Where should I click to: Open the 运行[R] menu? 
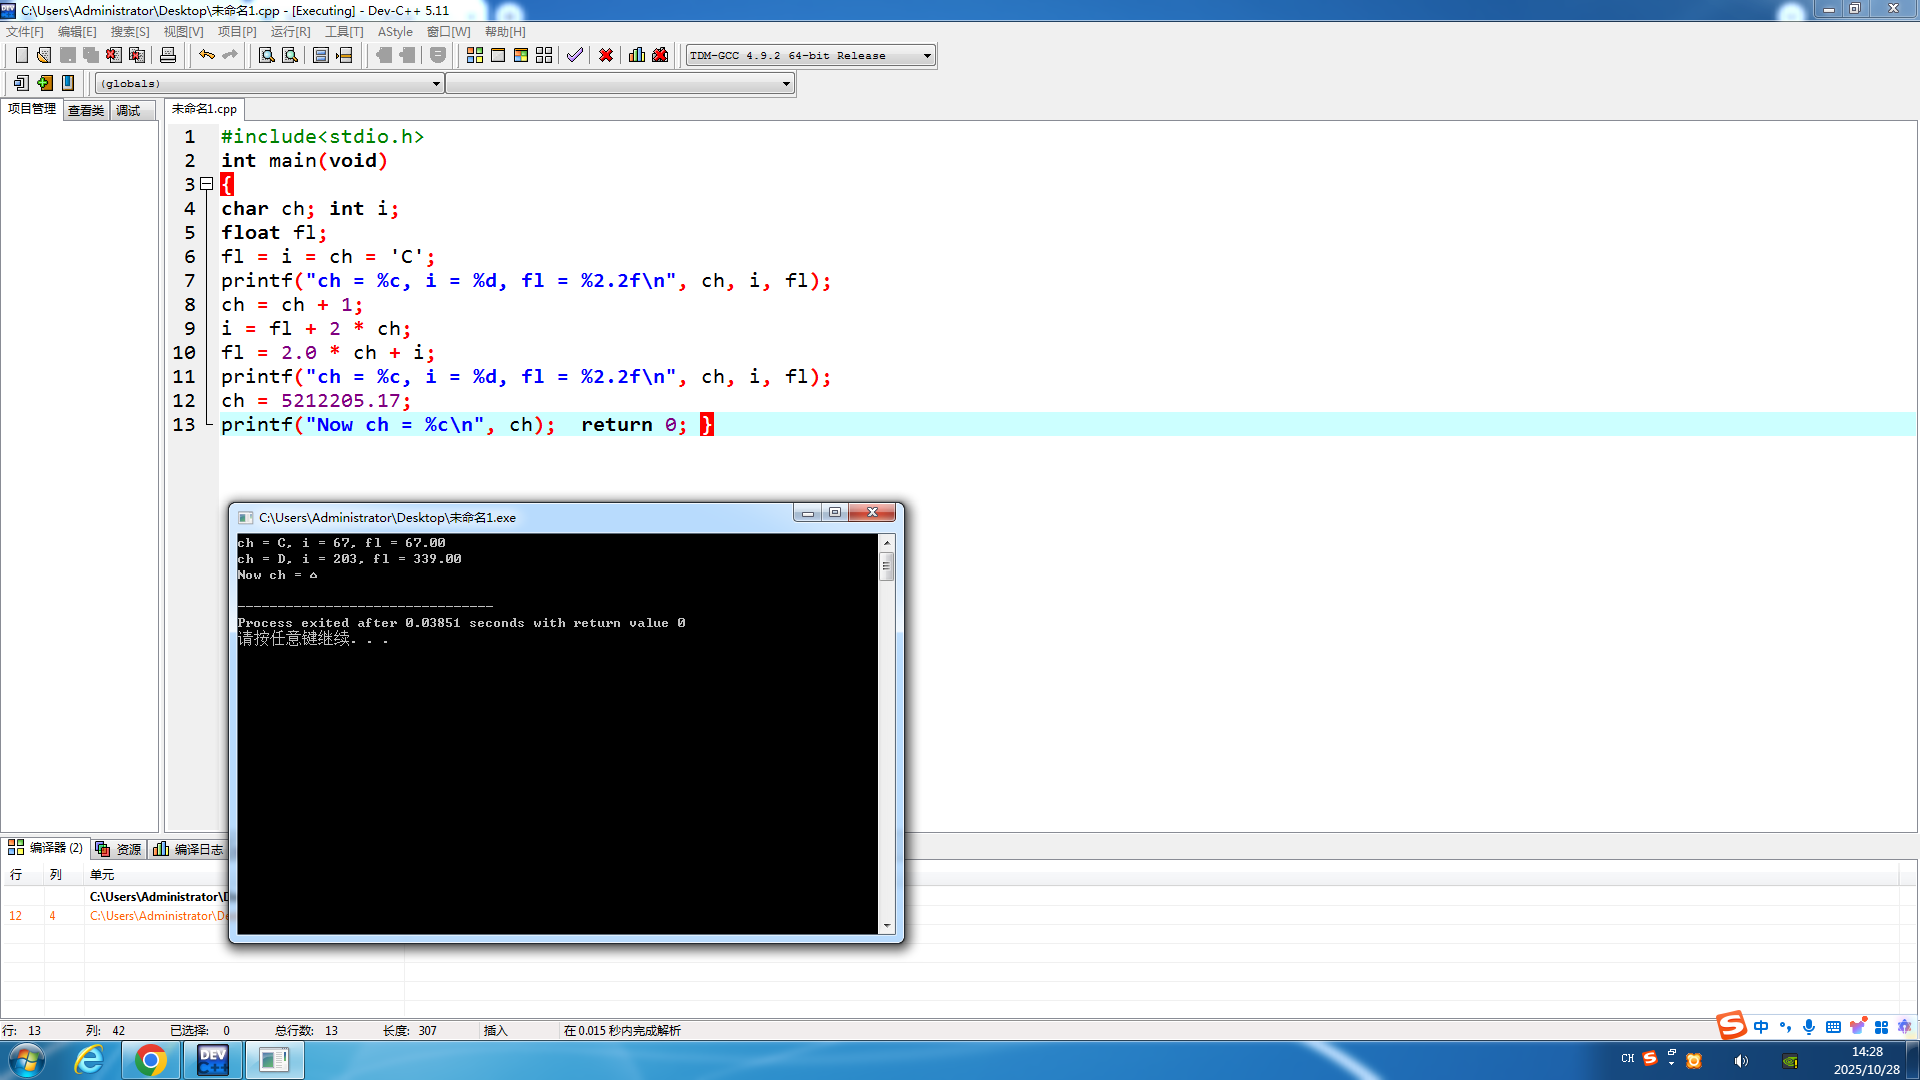290,32
